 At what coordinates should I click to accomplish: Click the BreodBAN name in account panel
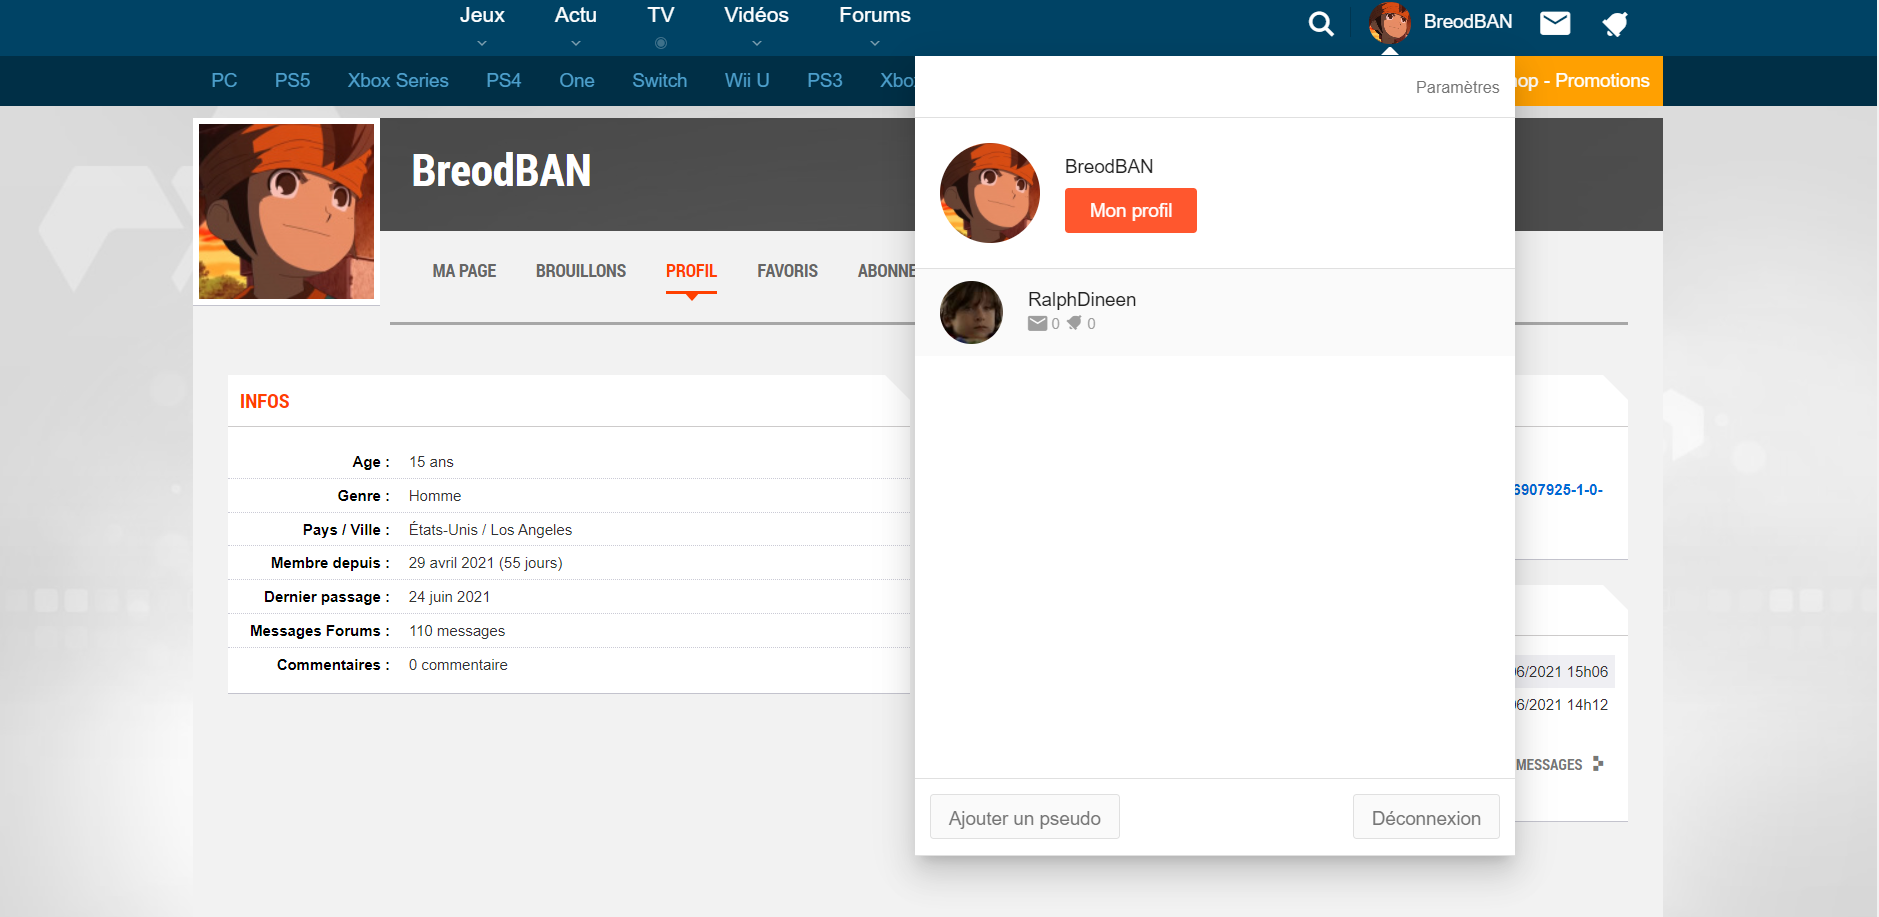point(1109,166)
